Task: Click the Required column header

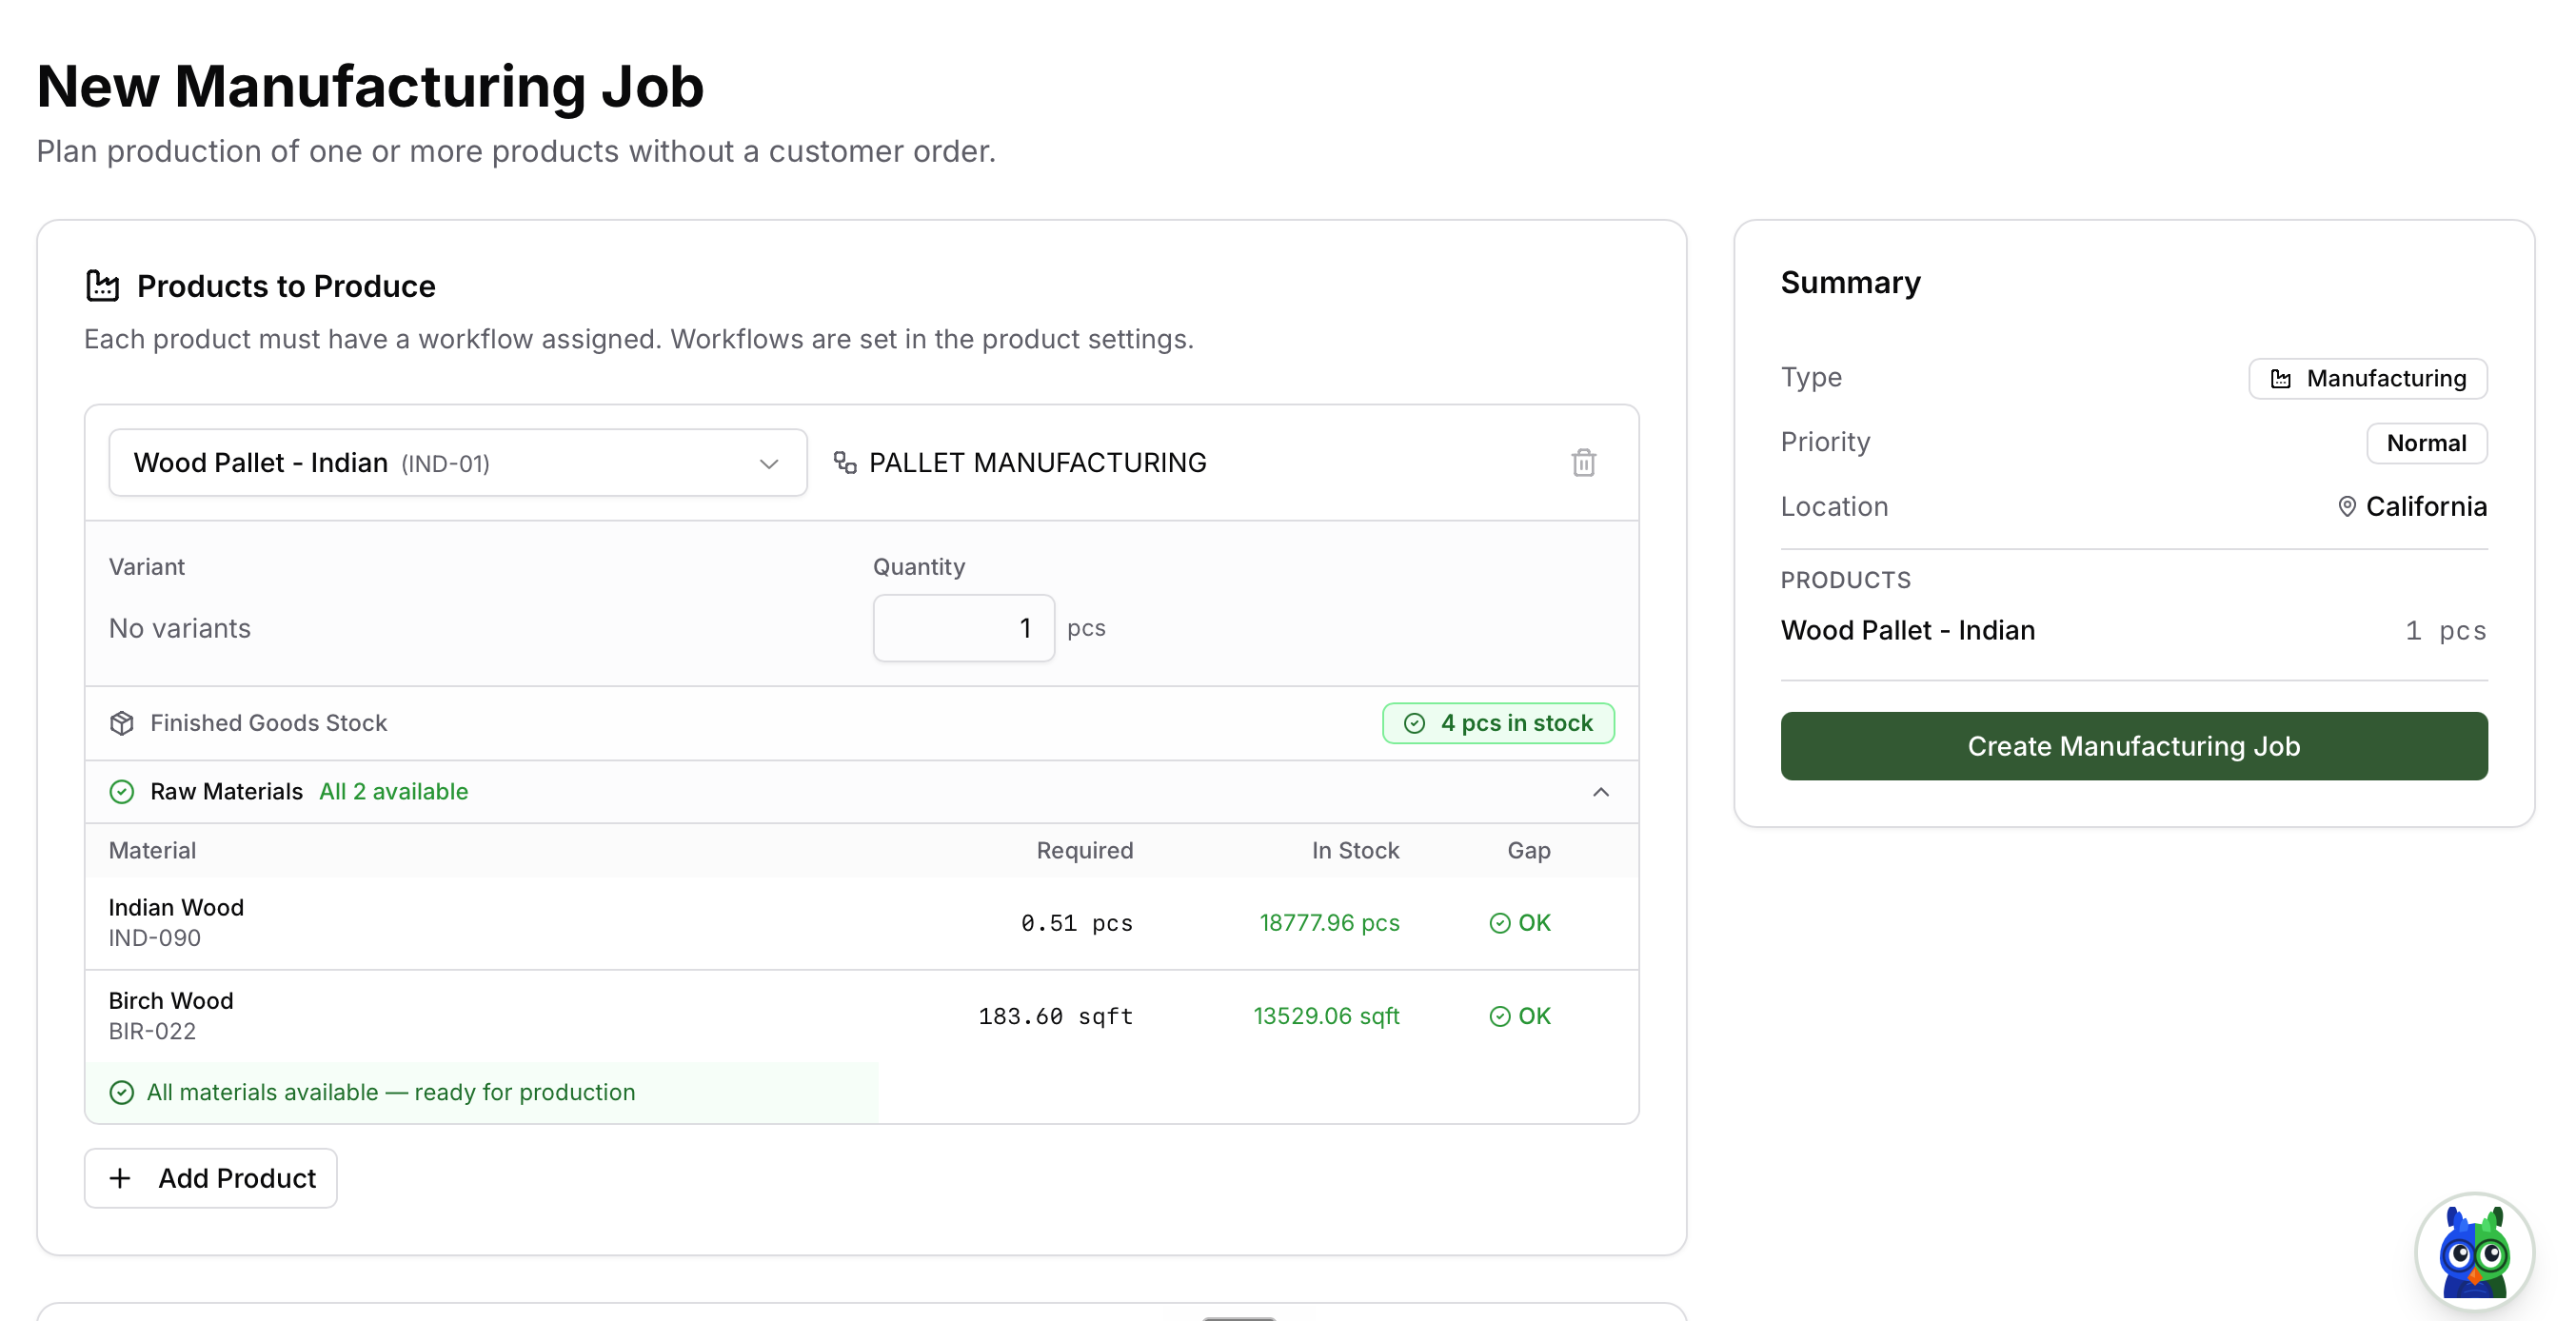Action: 1084,850
